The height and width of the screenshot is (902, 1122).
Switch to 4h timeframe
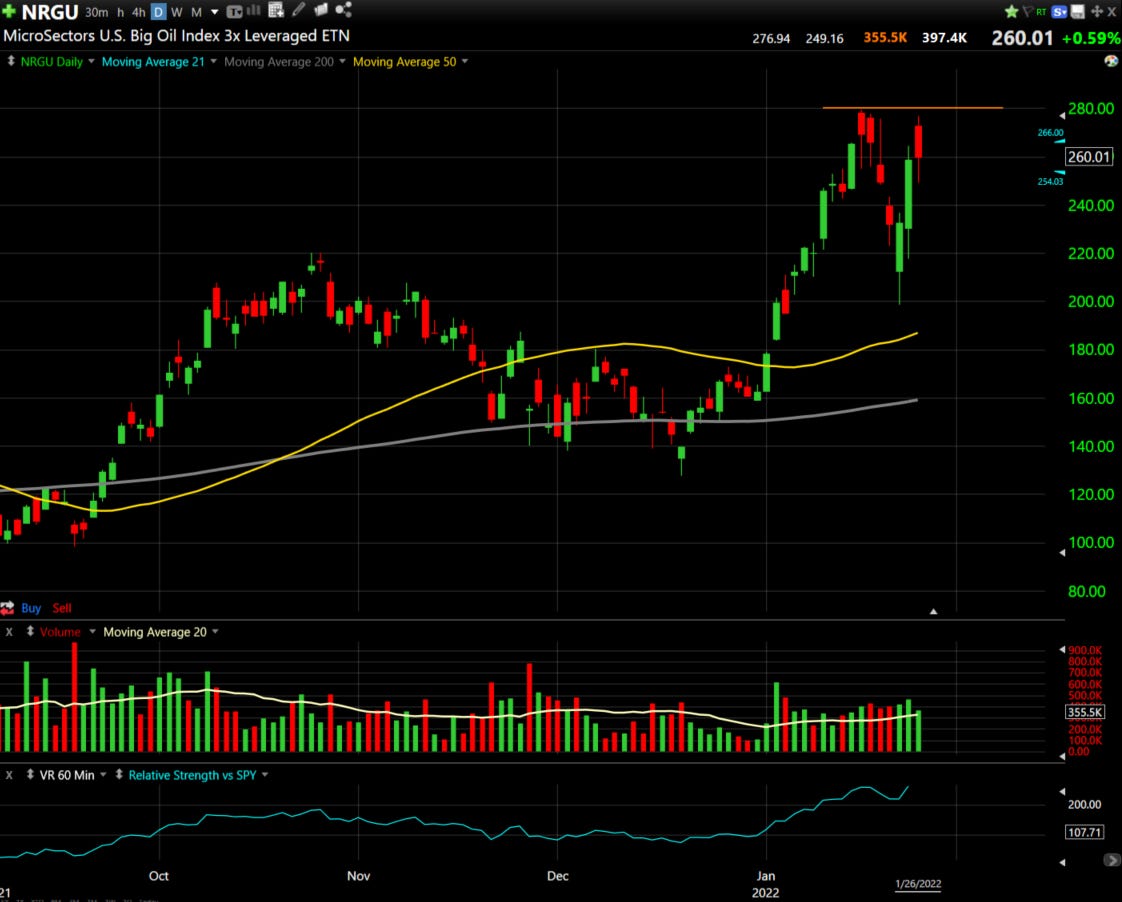(139, 12)
